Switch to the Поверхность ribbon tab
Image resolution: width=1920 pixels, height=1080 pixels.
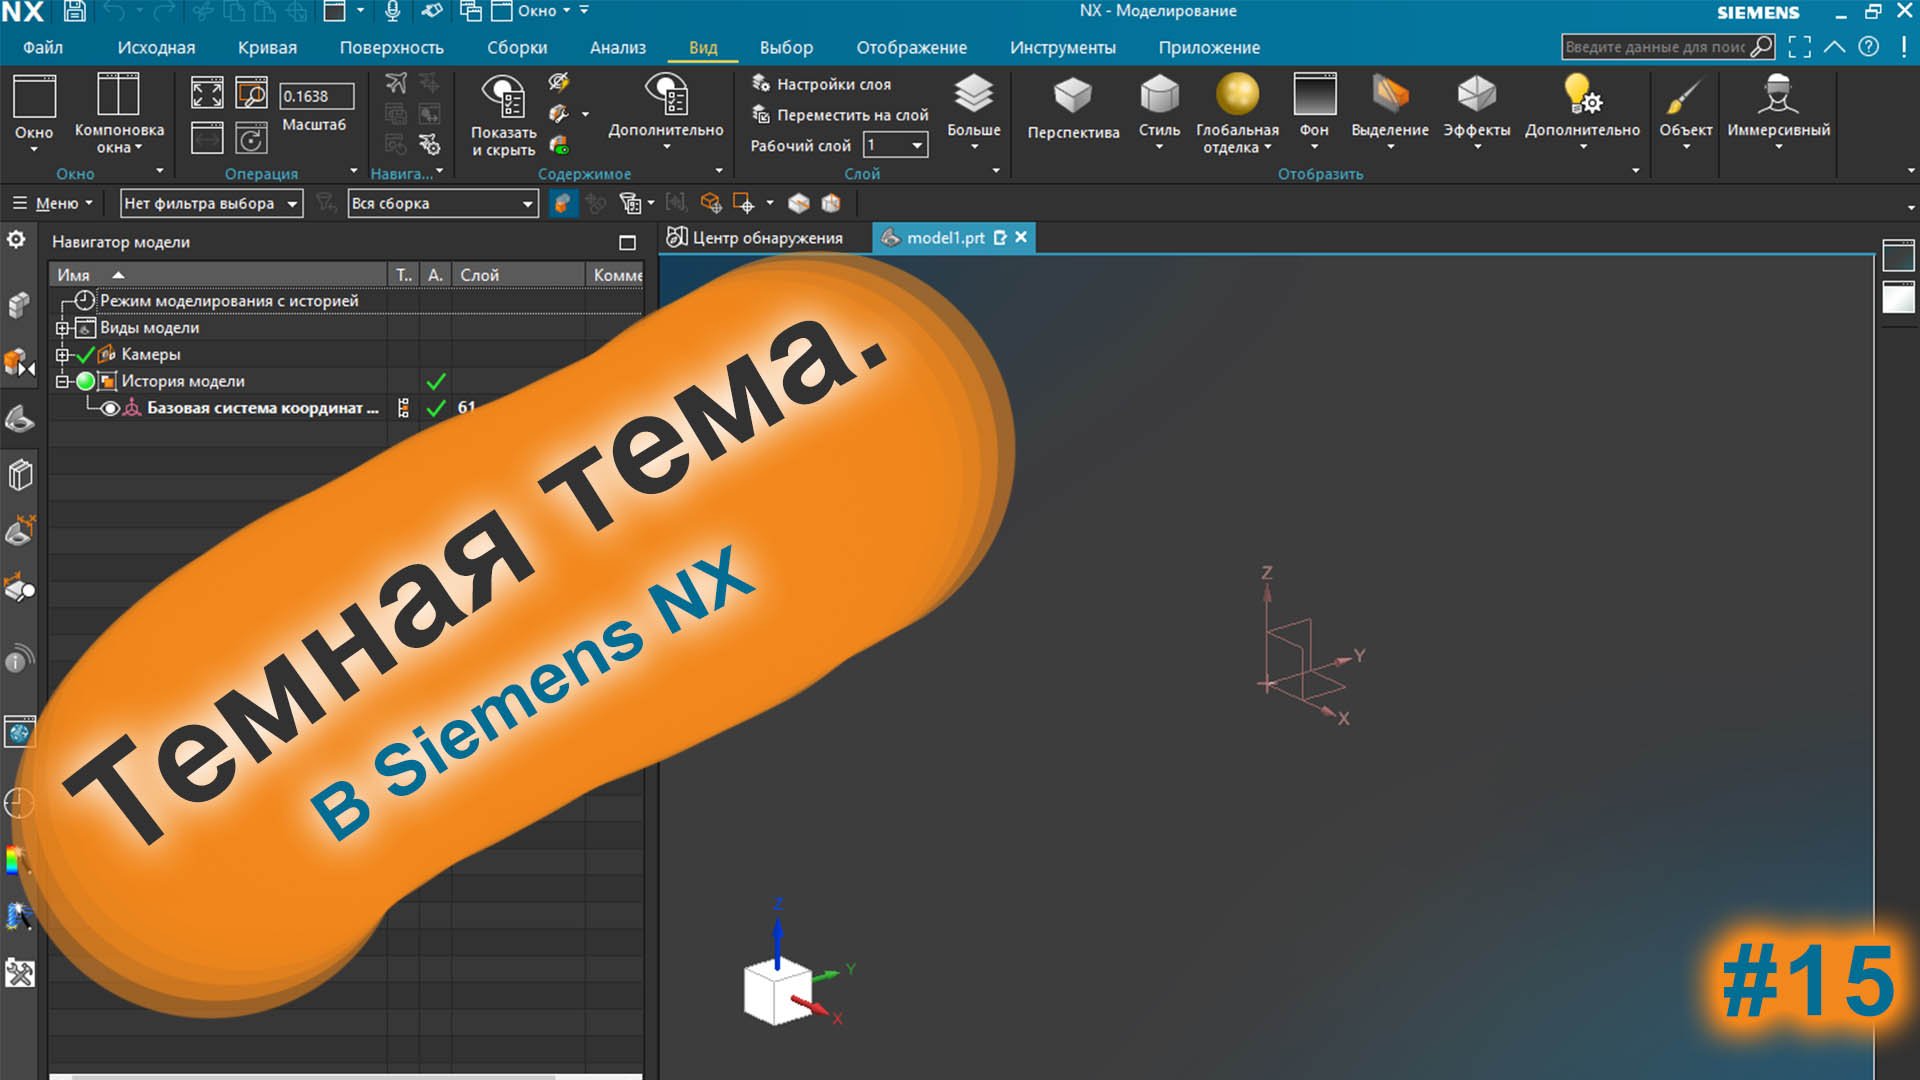(392, 47)
